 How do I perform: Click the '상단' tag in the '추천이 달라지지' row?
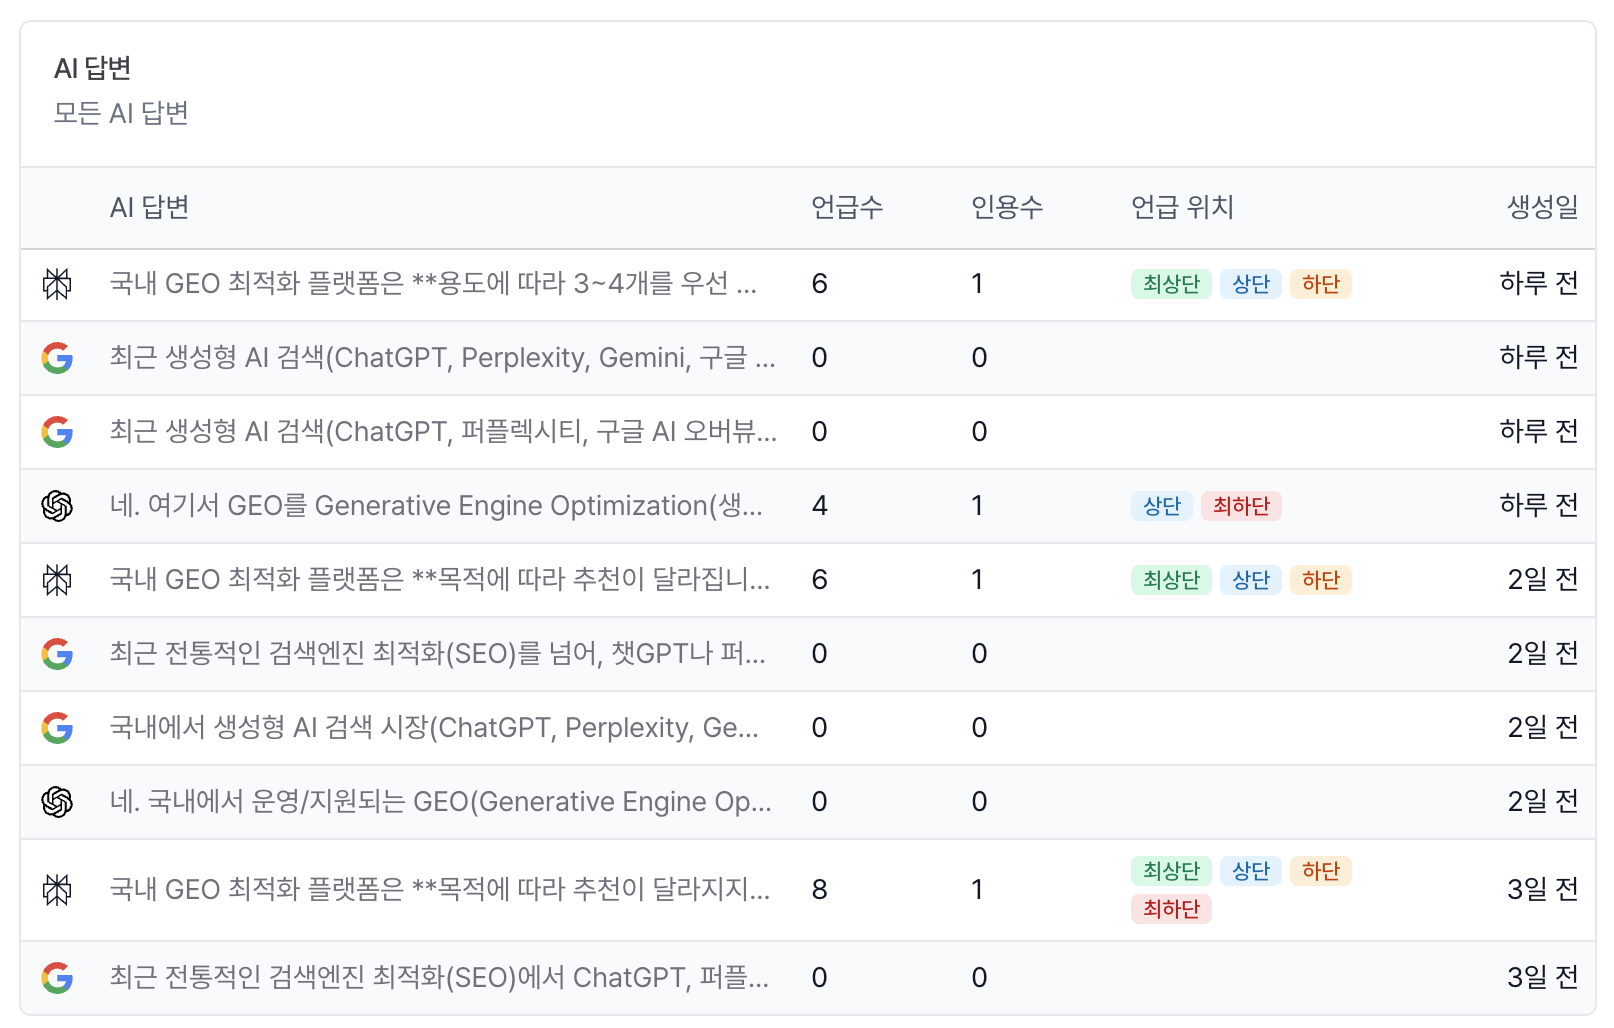[x=1251, y=871]
